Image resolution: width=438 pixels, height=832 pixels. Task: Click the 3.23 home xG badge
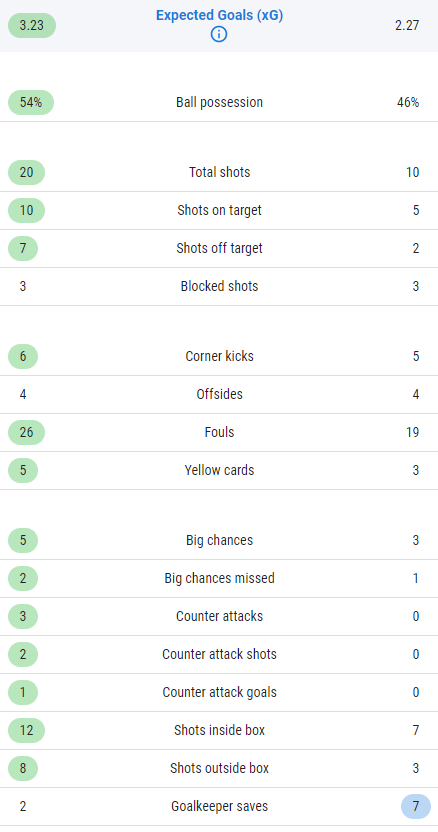32,25
